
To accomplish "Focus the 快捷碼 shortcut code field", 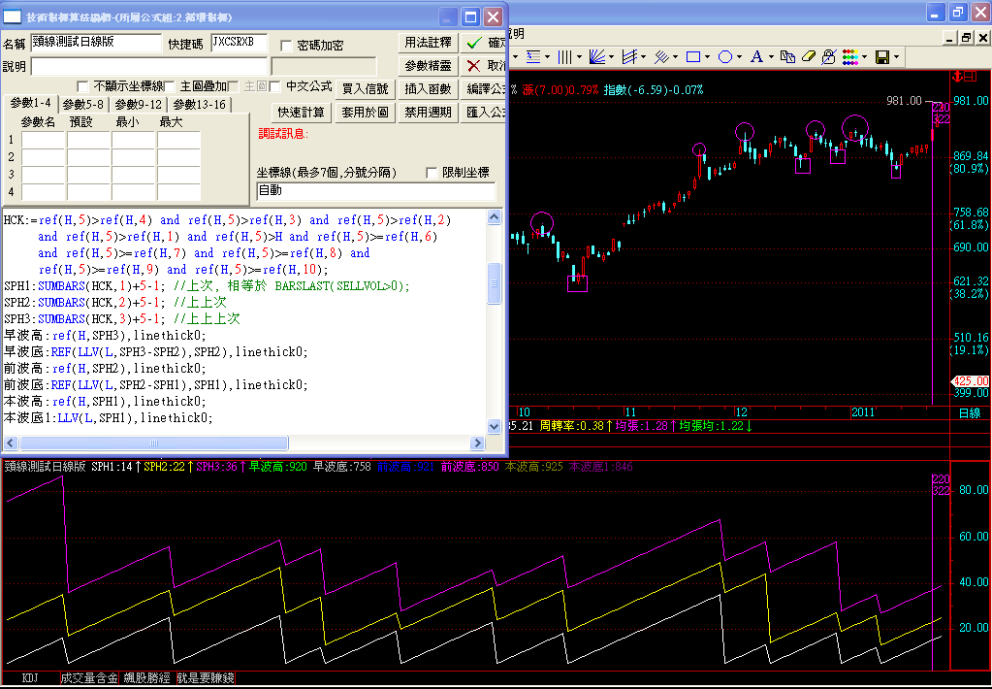I will (x=239, y=43).
